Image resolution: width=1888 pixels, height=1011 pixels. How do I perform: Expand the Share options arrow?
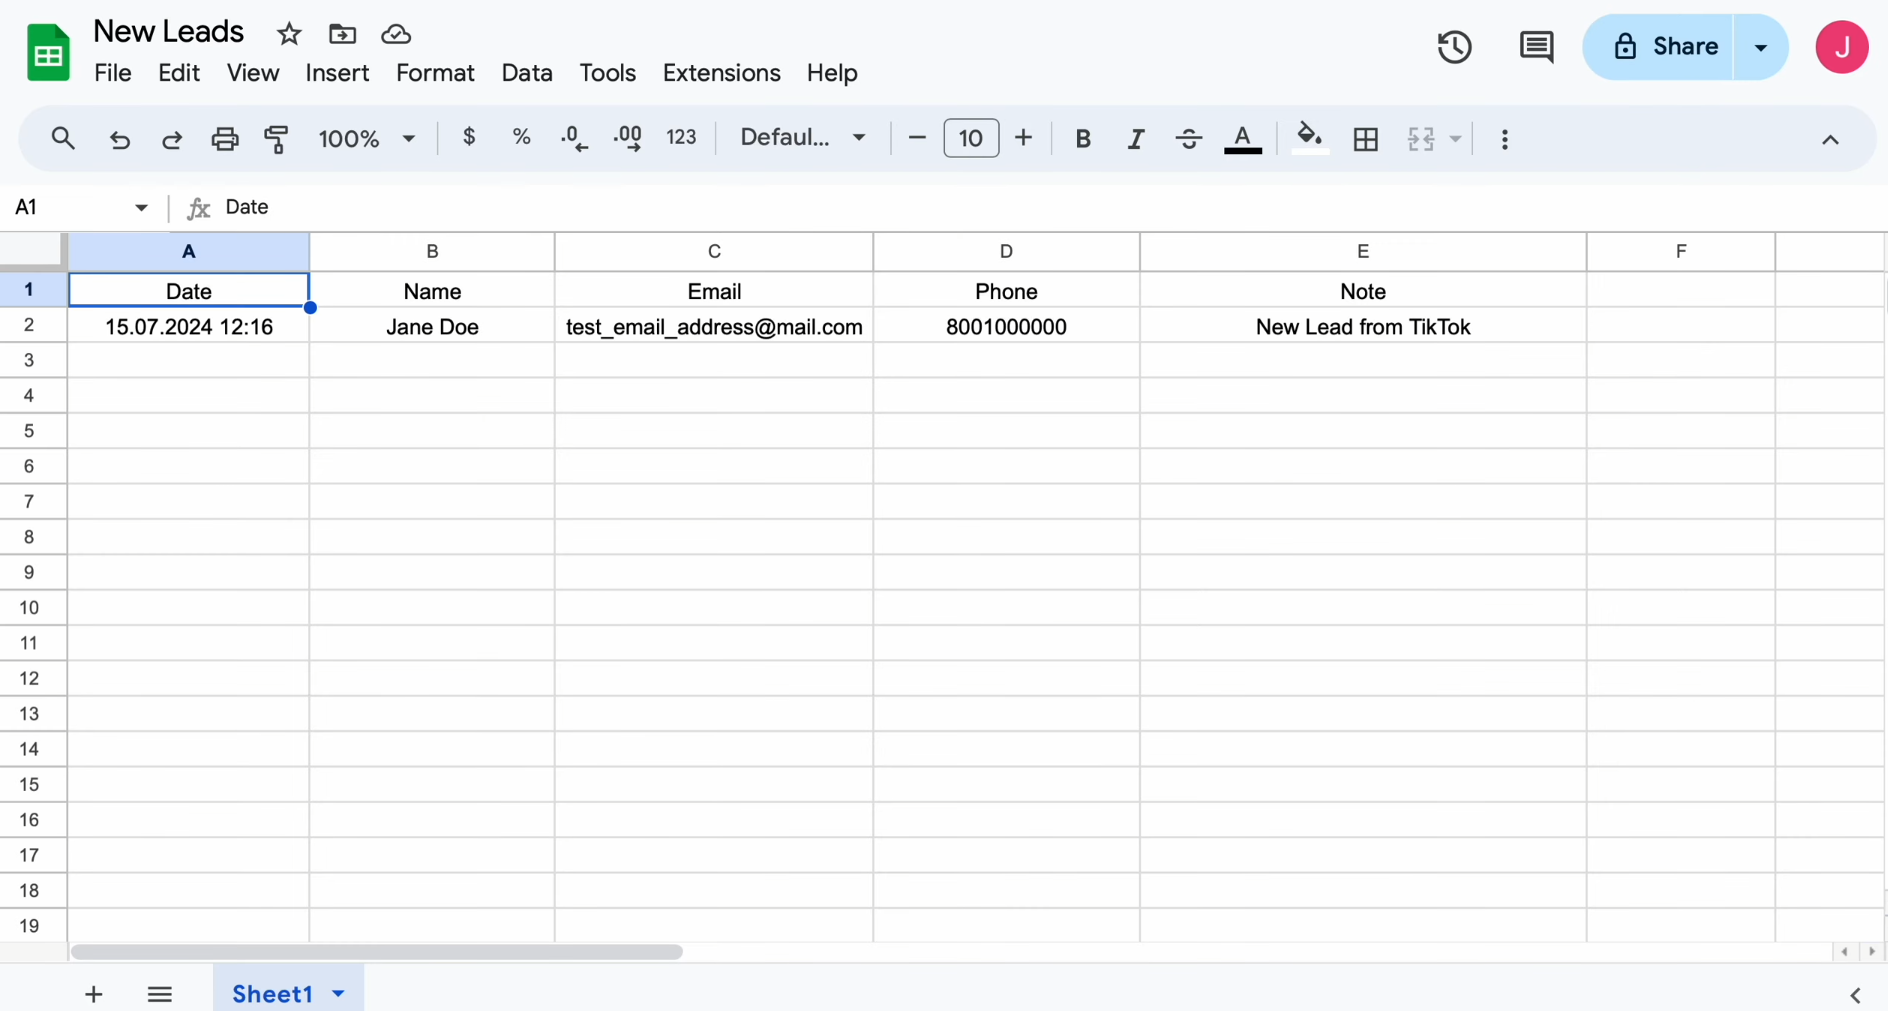coord(1761,47)
